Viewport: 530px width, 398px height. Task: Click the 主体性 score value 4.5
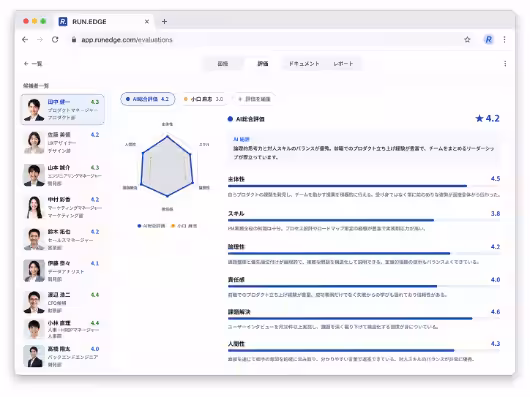tap(495, 179)
